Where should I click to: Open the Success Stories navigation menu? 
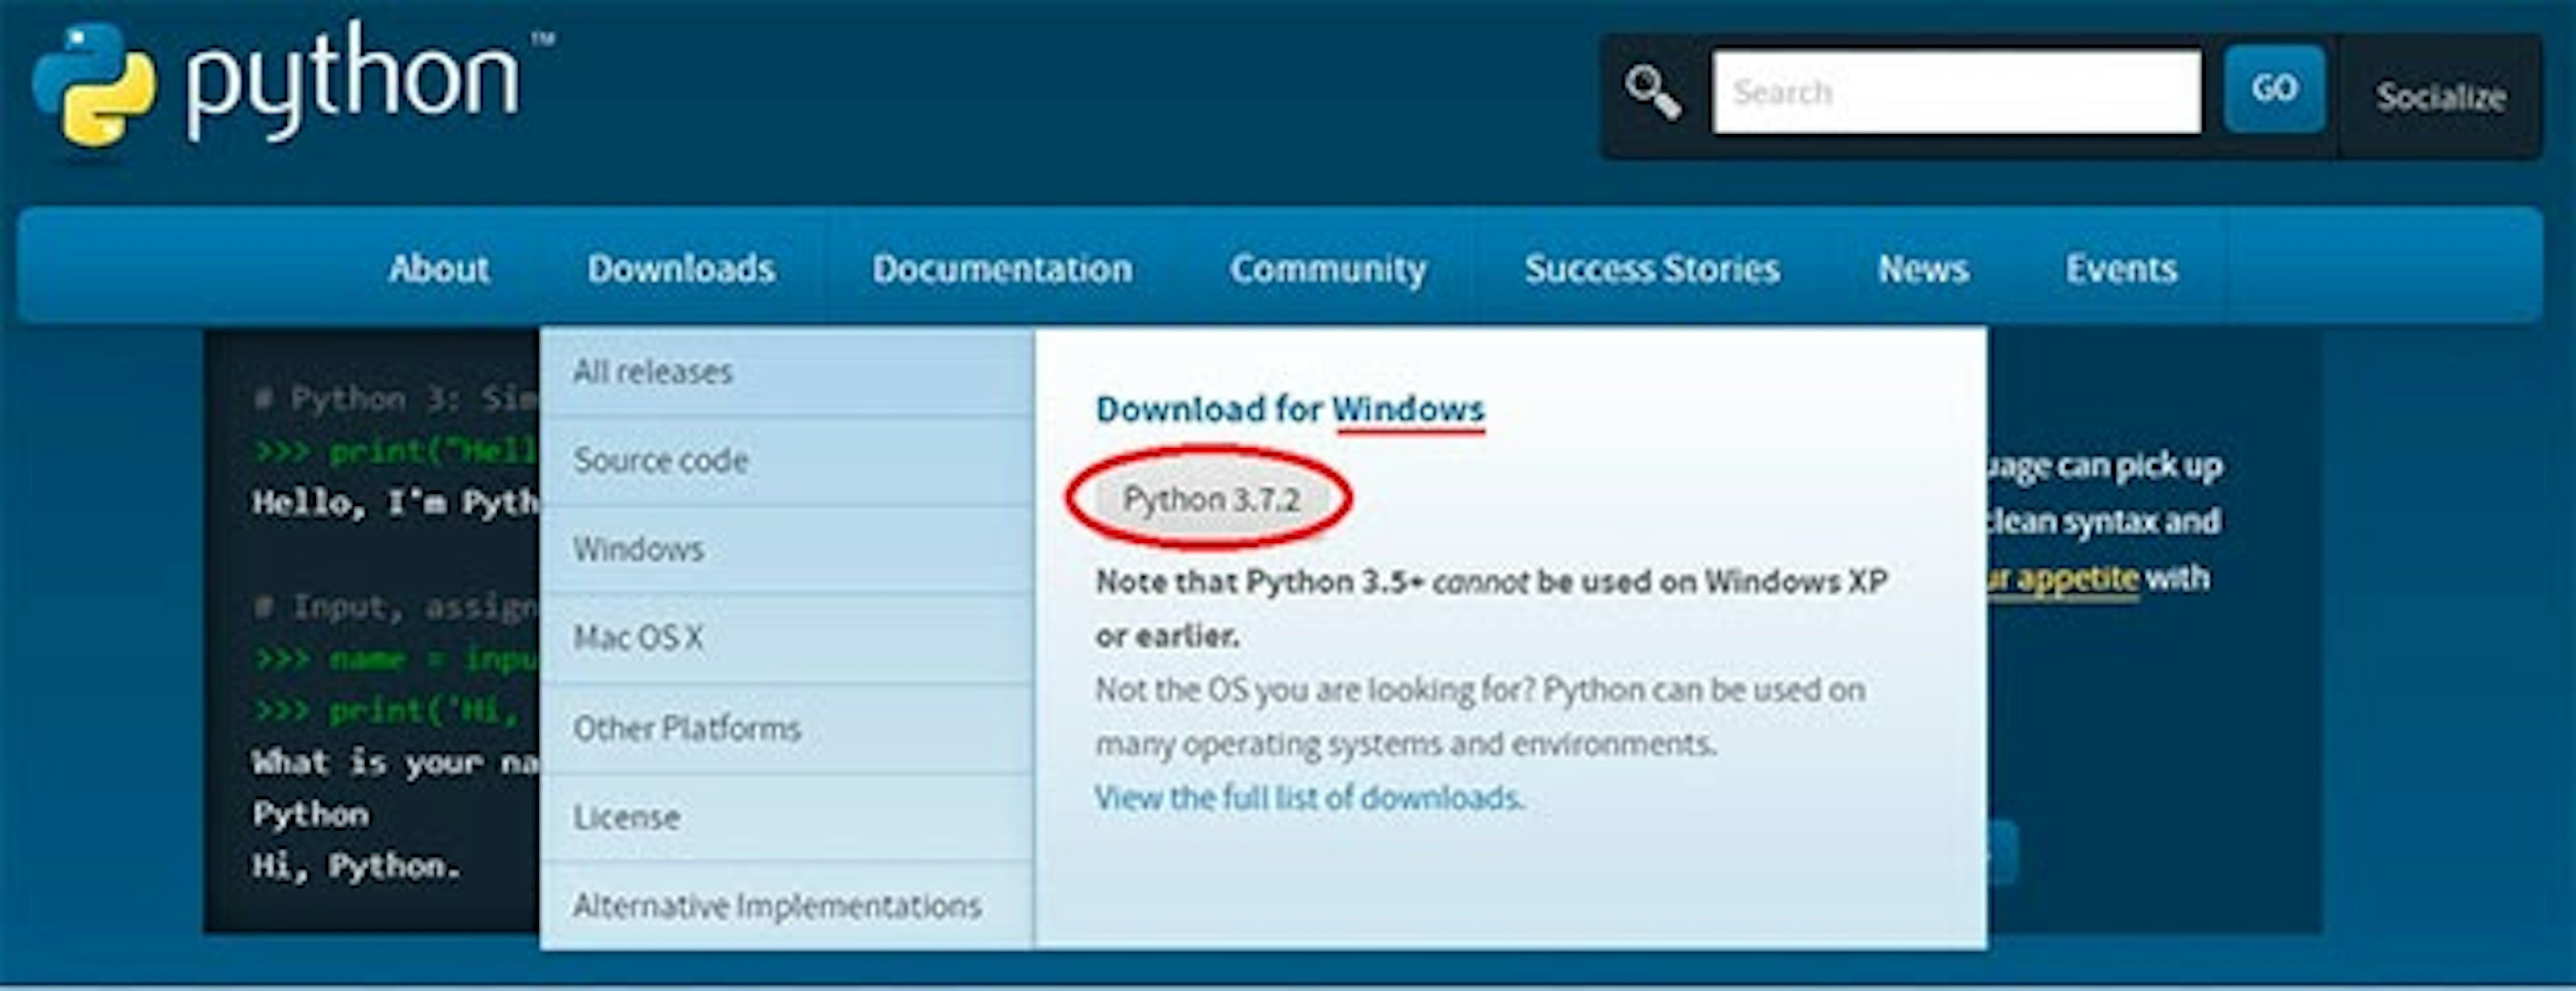pos(1652,268)
